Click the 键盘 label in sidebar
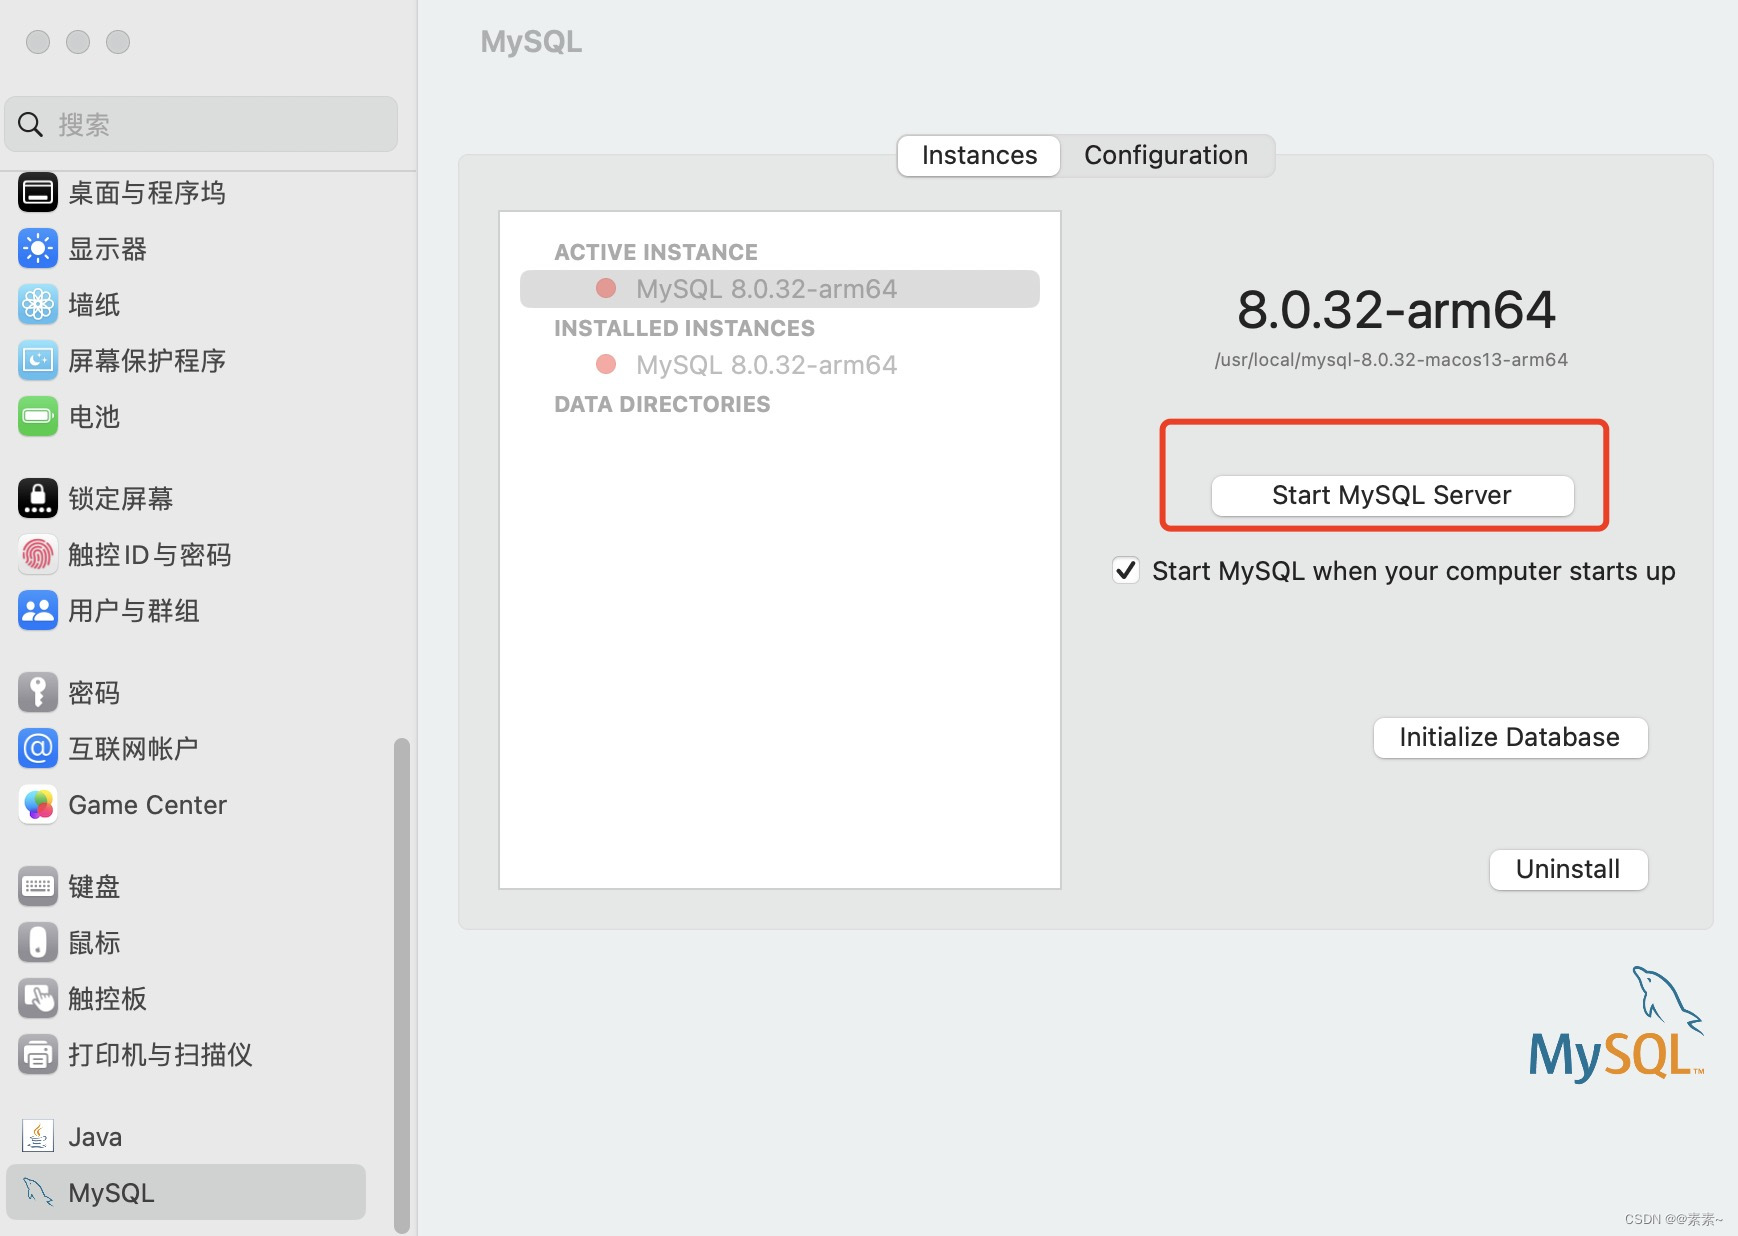The width and height of the screenshot is (1738, 1236). click(94, 887)
